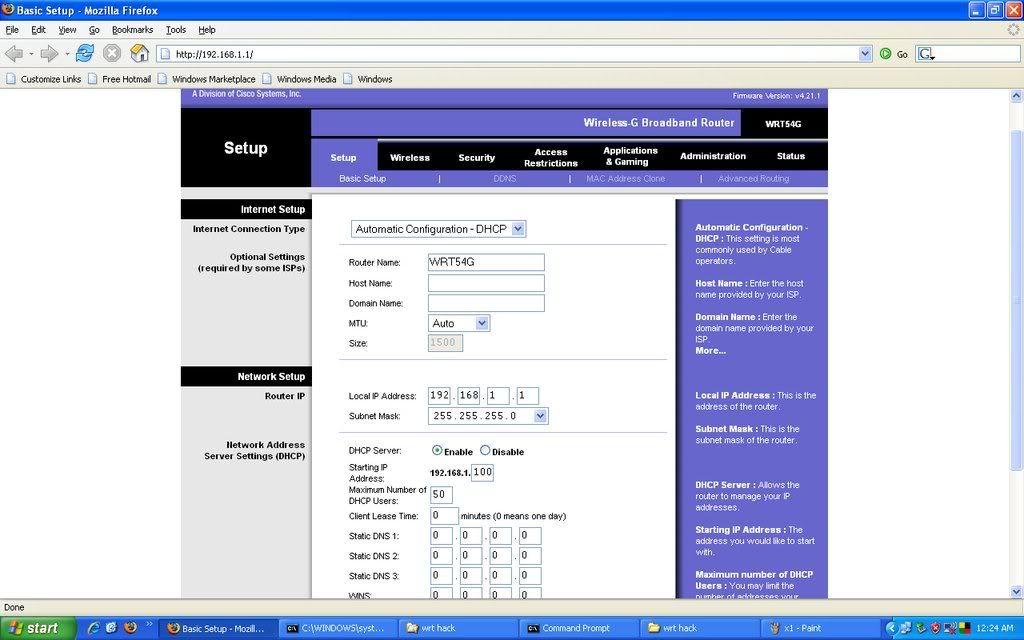Go to Home with the house icon
The image size is (1024, 640).
(140, 53)
